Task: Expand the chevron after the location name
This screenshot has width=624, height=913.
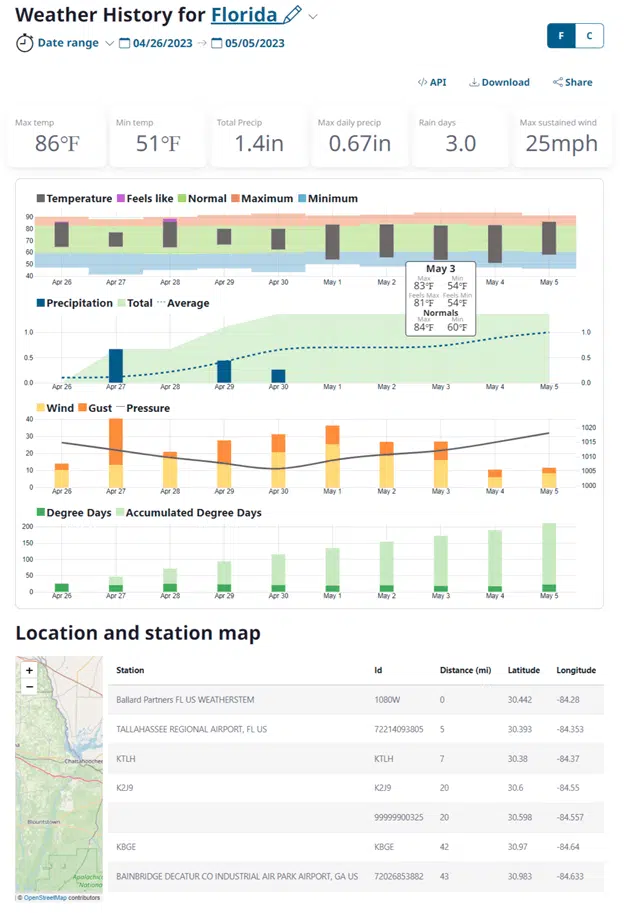Action: [313, 16]
